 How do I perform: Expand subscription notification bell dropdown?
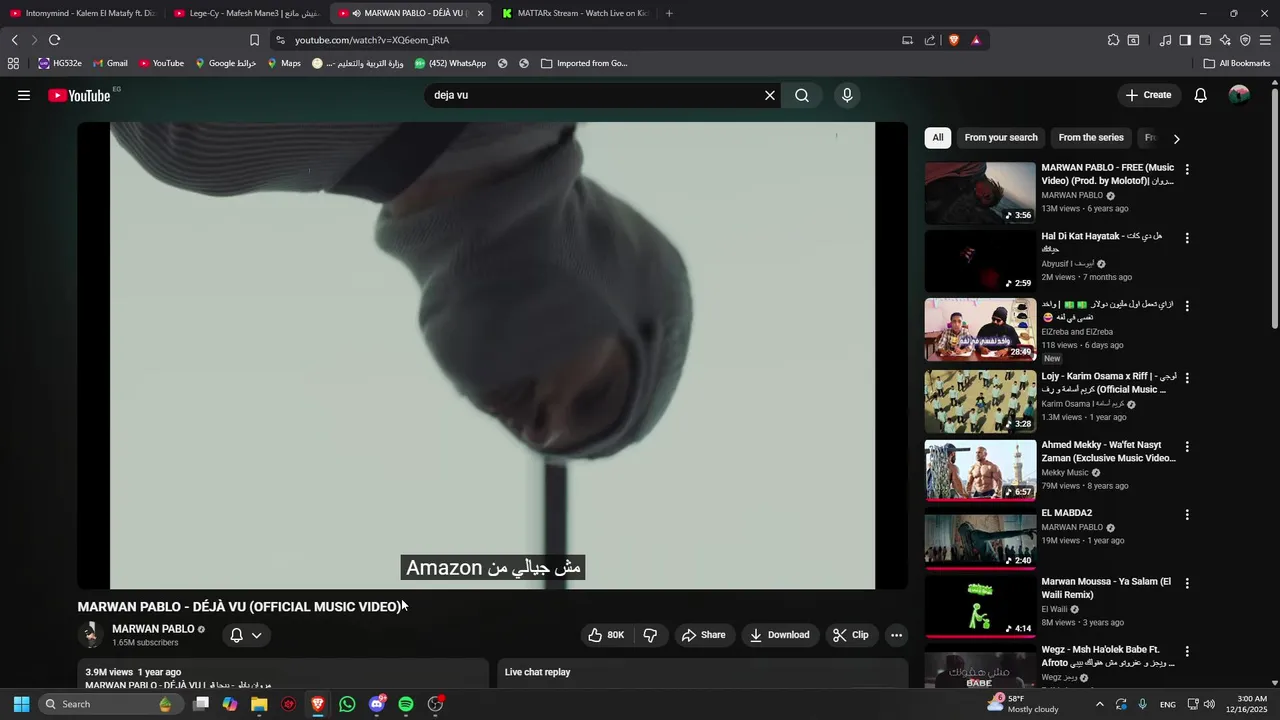tap(246, 635)
